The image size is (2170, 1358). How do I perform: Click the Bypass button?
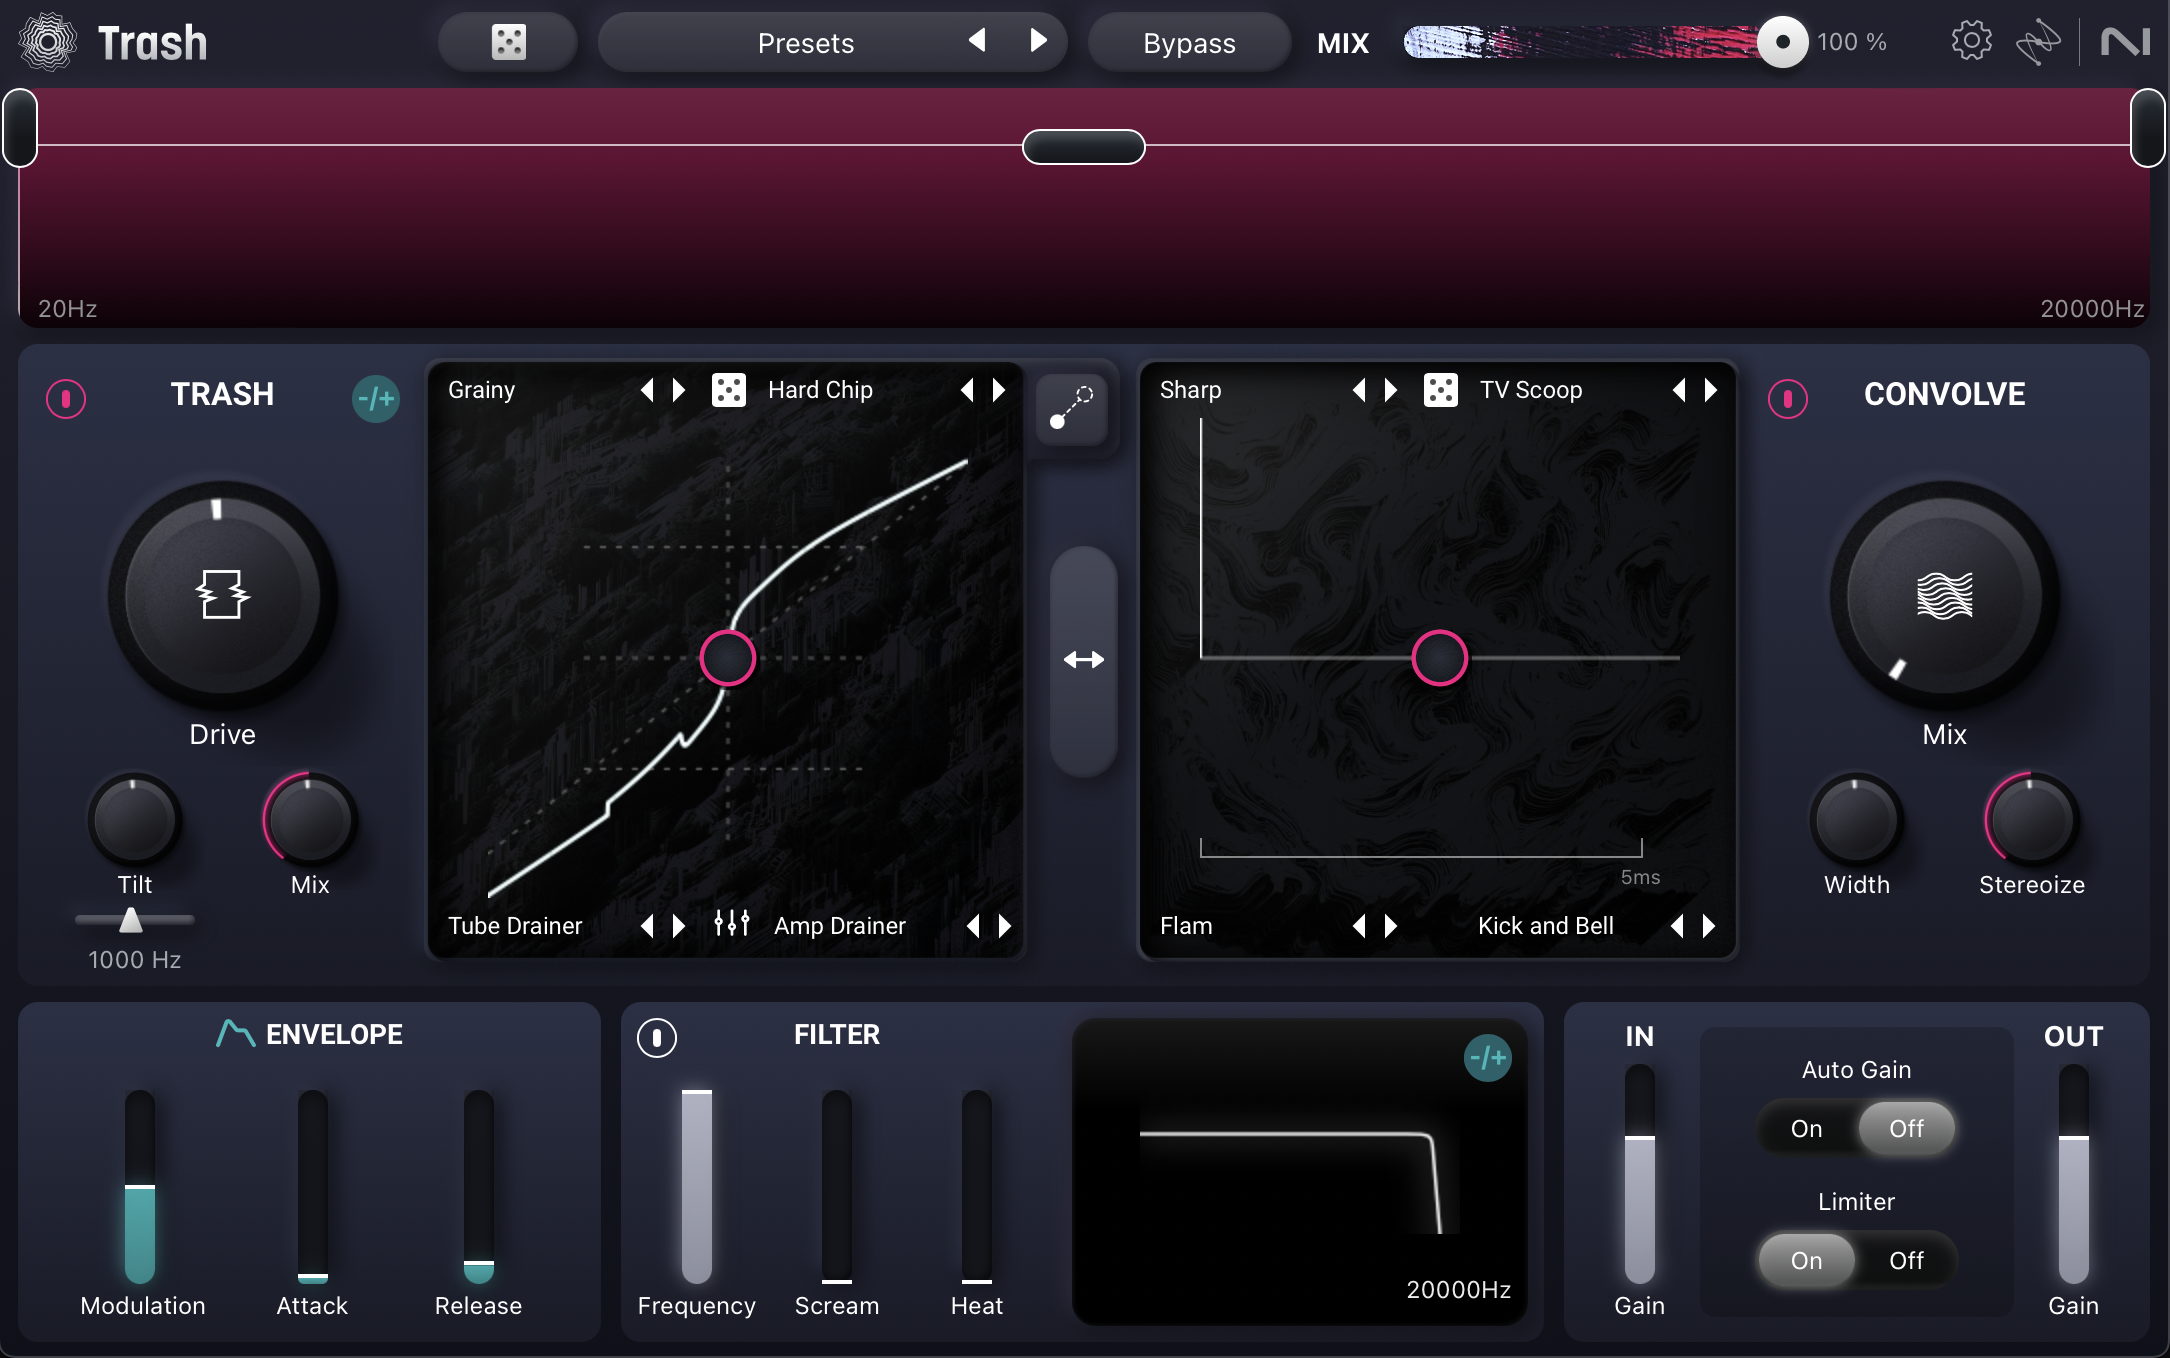[x=1188, y=43]
